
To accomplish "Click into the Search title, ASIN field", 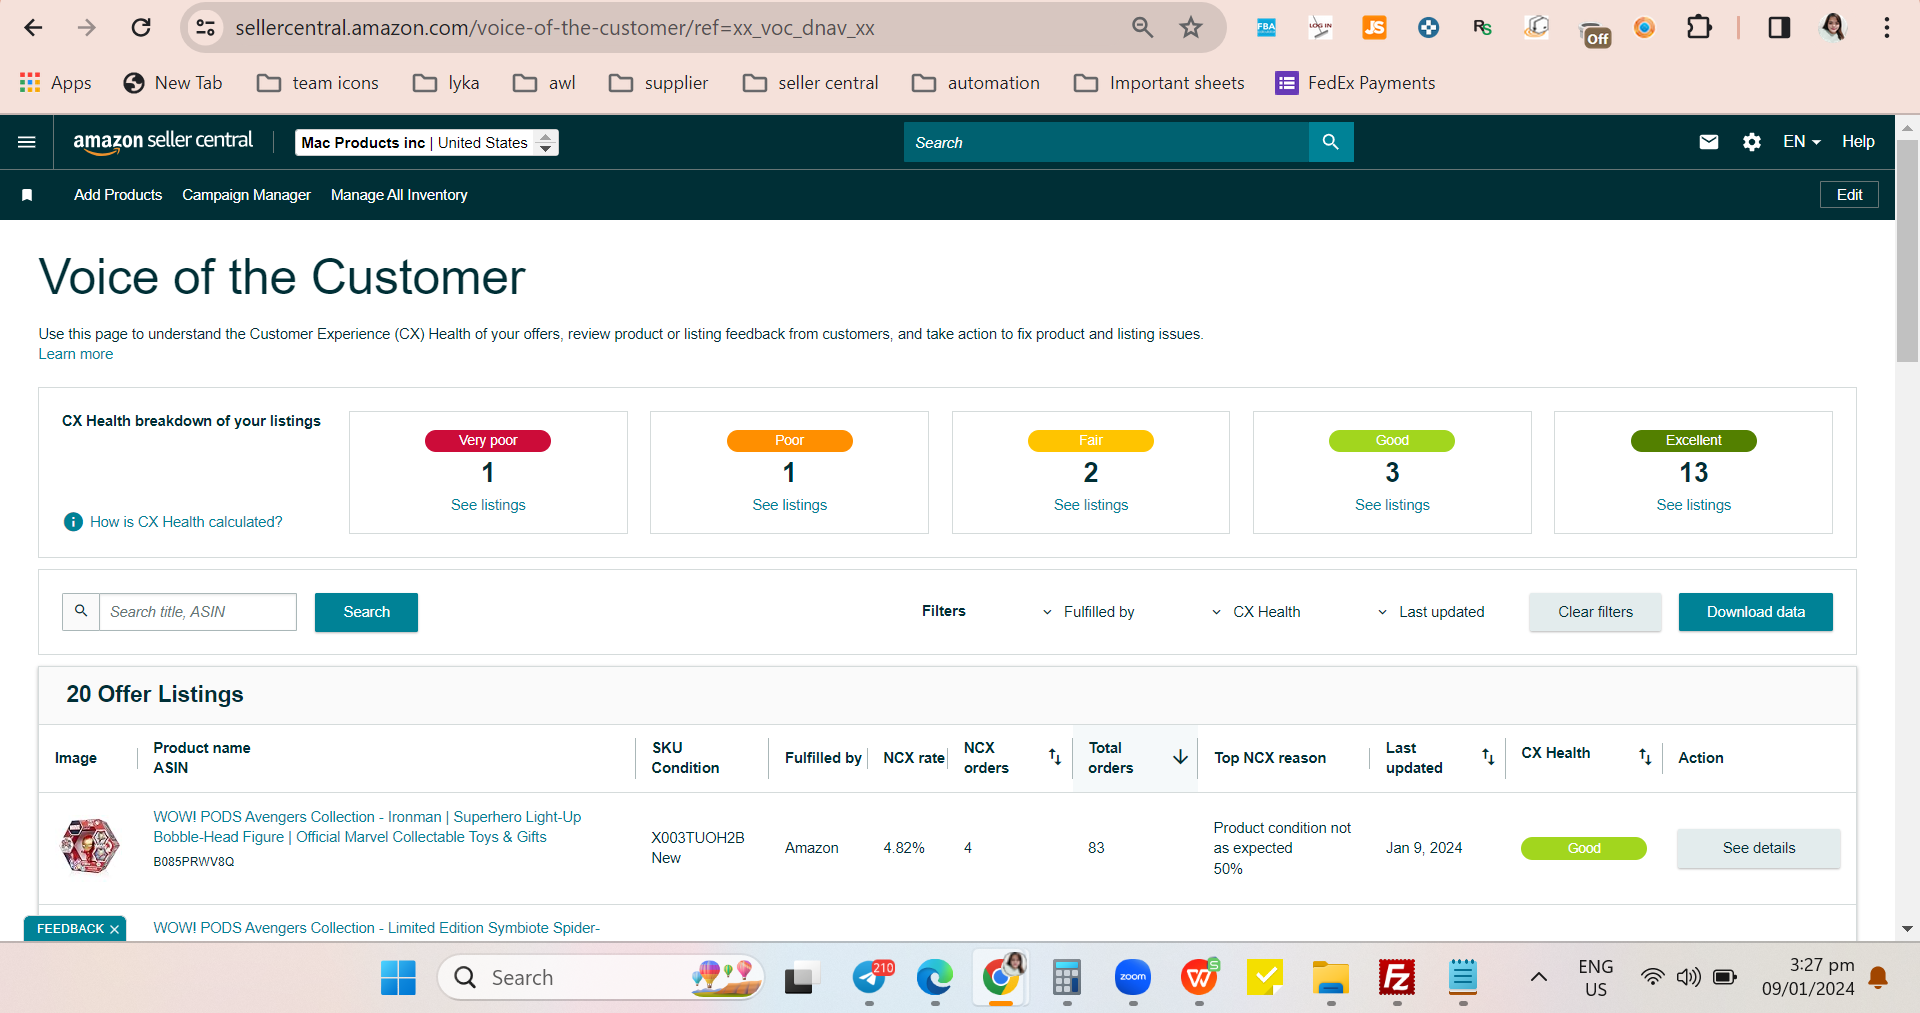I will point(198,612).
